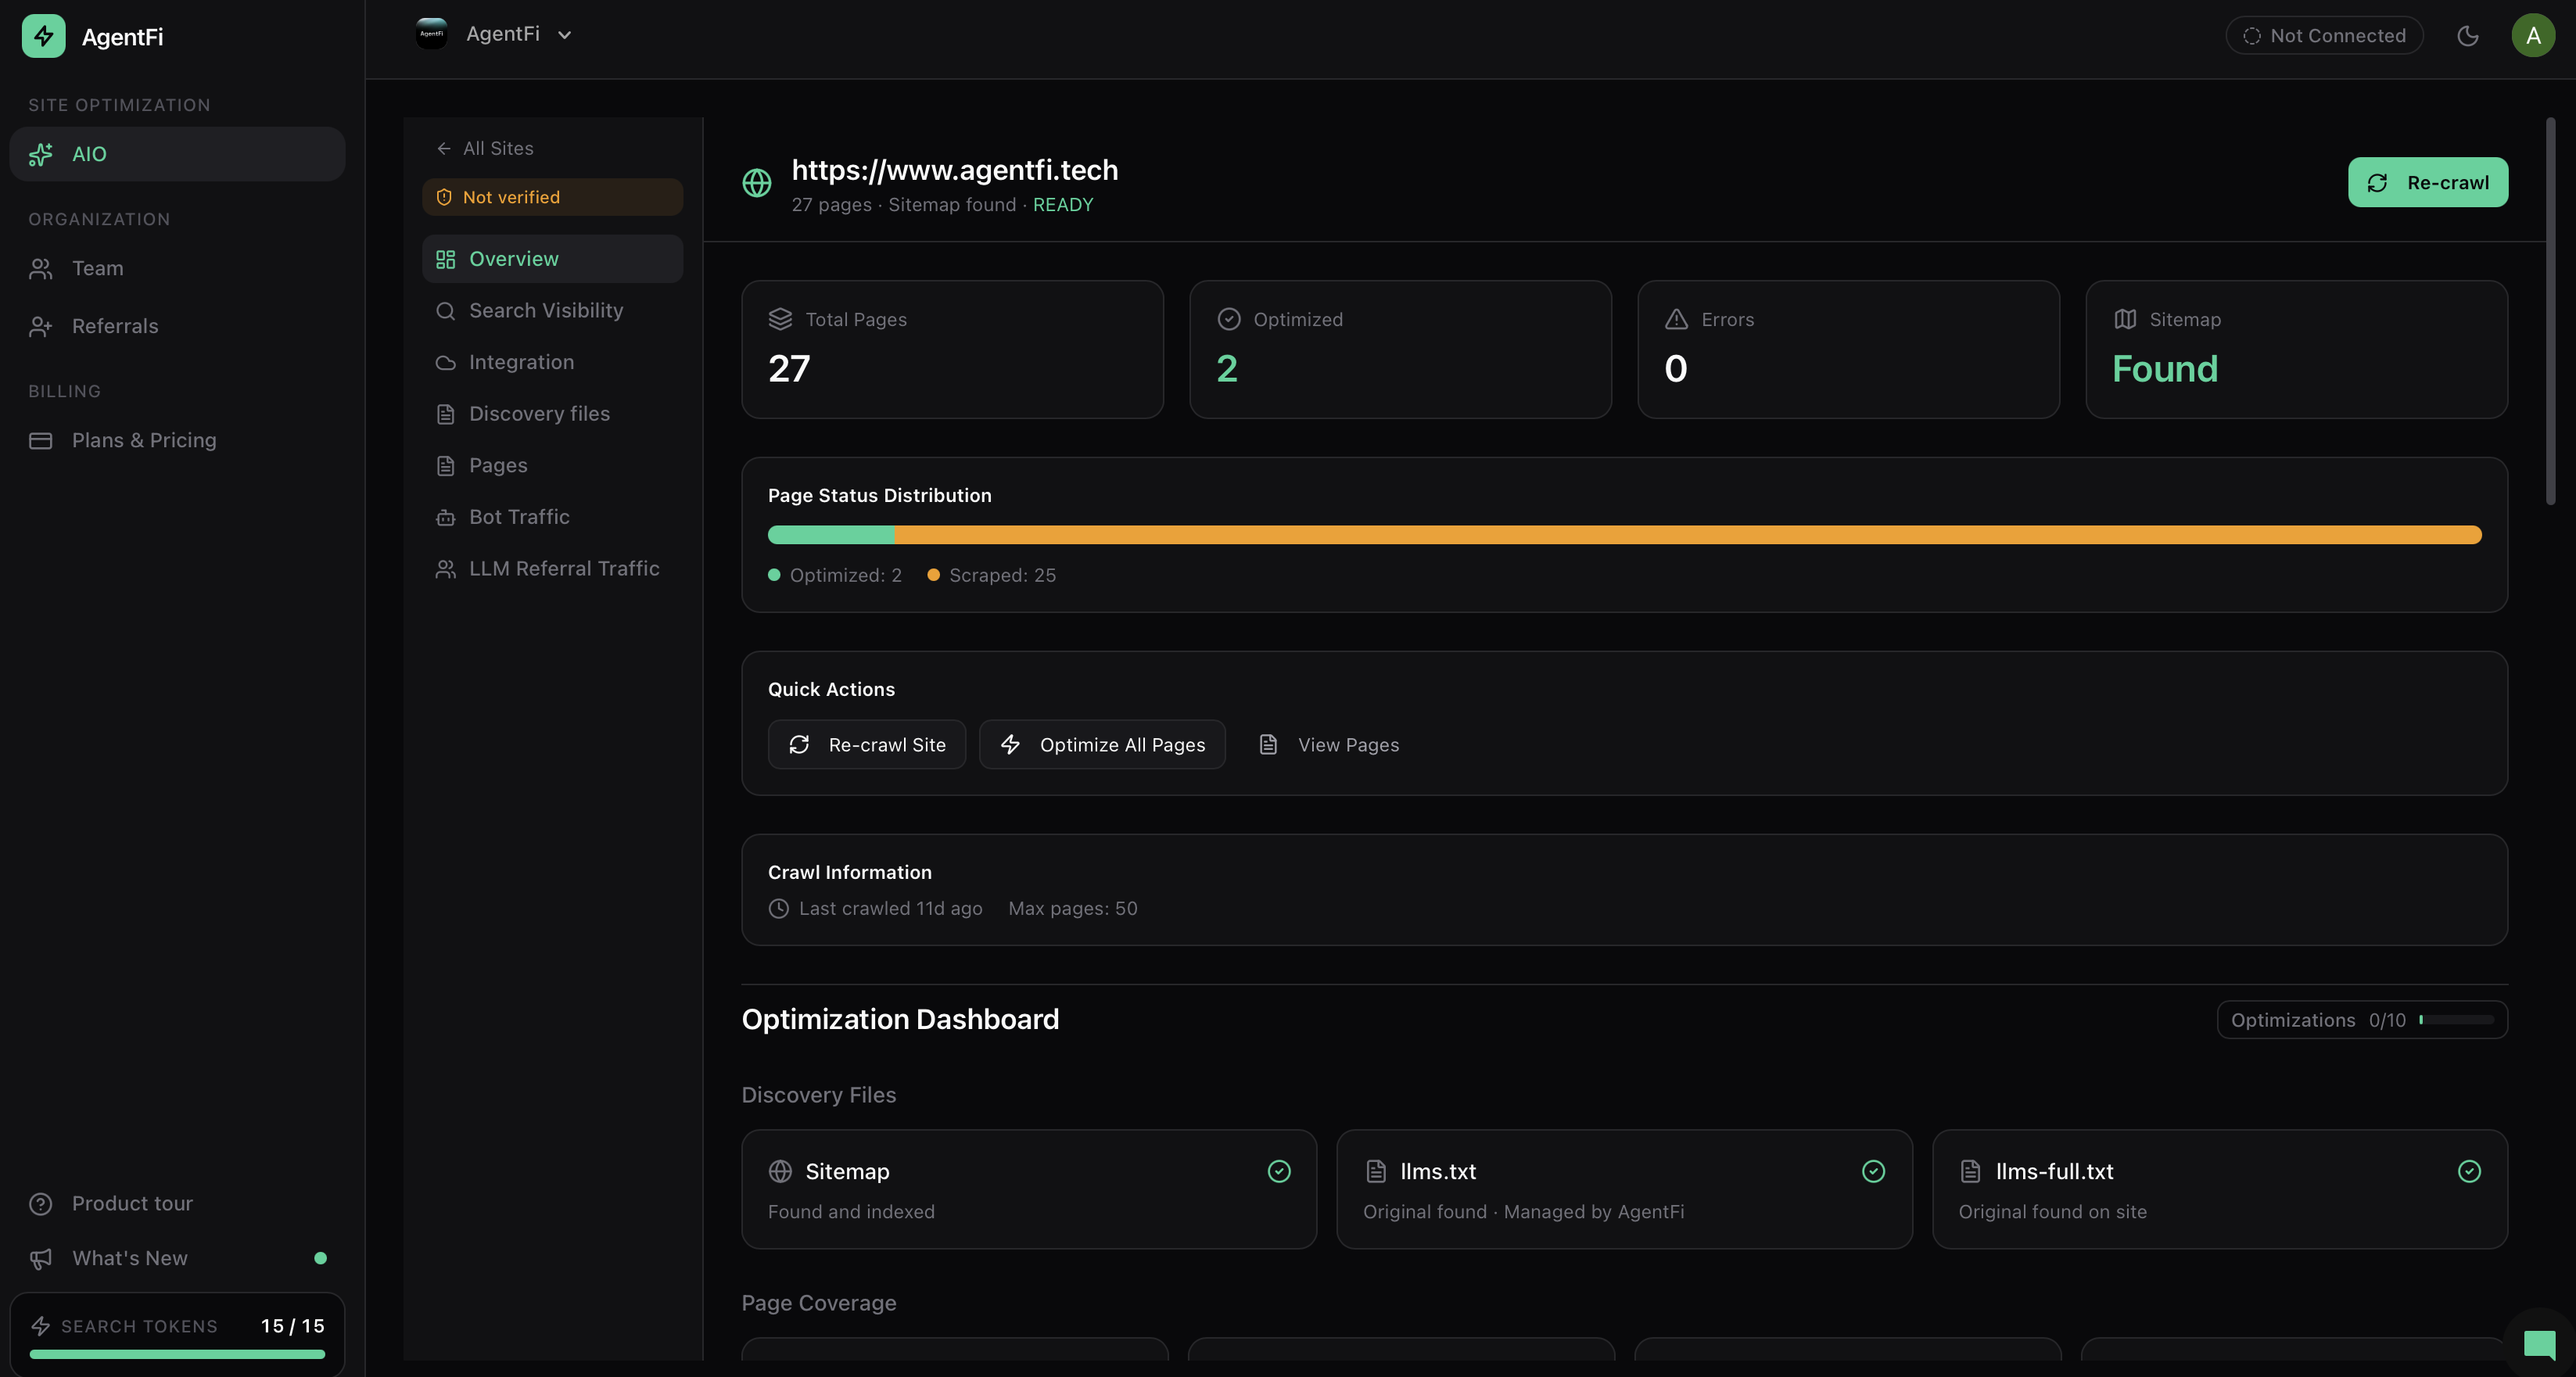Go back to All Sites
The image size is (2576, 1377).
[x=485, y=148]
